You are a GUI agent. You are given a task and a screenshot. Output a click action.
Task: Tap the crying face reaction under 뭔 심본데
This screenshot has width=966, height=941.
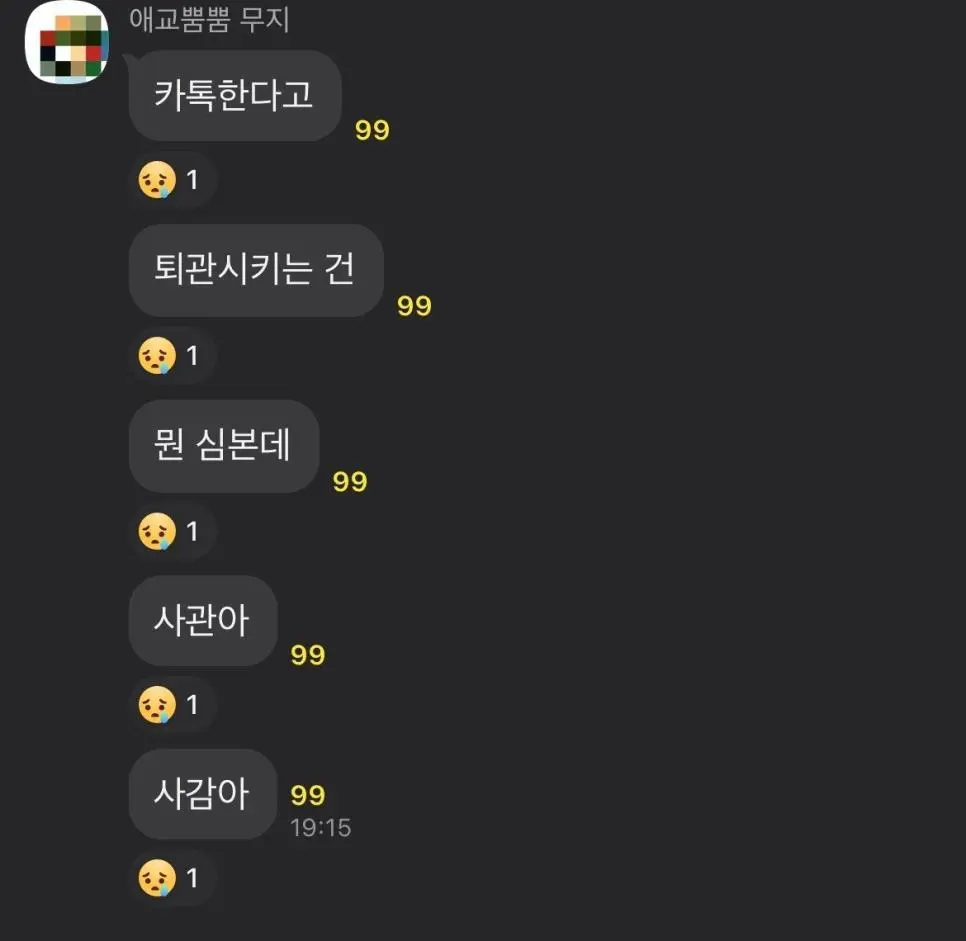point(171,531)
